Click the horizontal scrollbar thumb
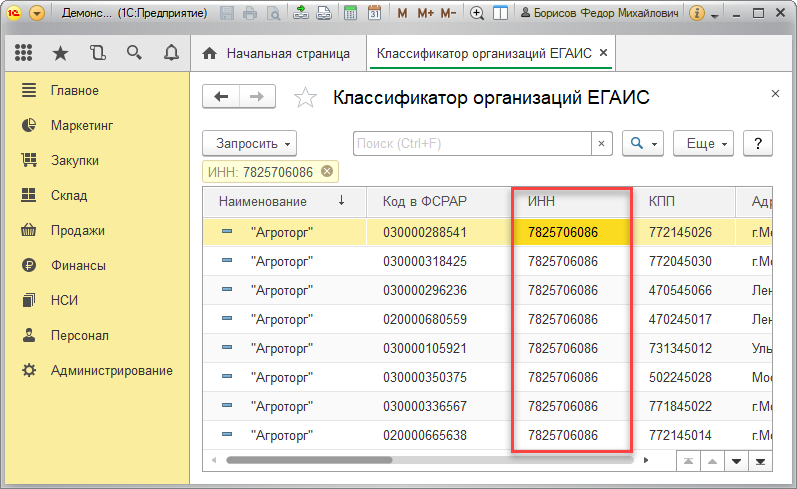 (310, 460)
